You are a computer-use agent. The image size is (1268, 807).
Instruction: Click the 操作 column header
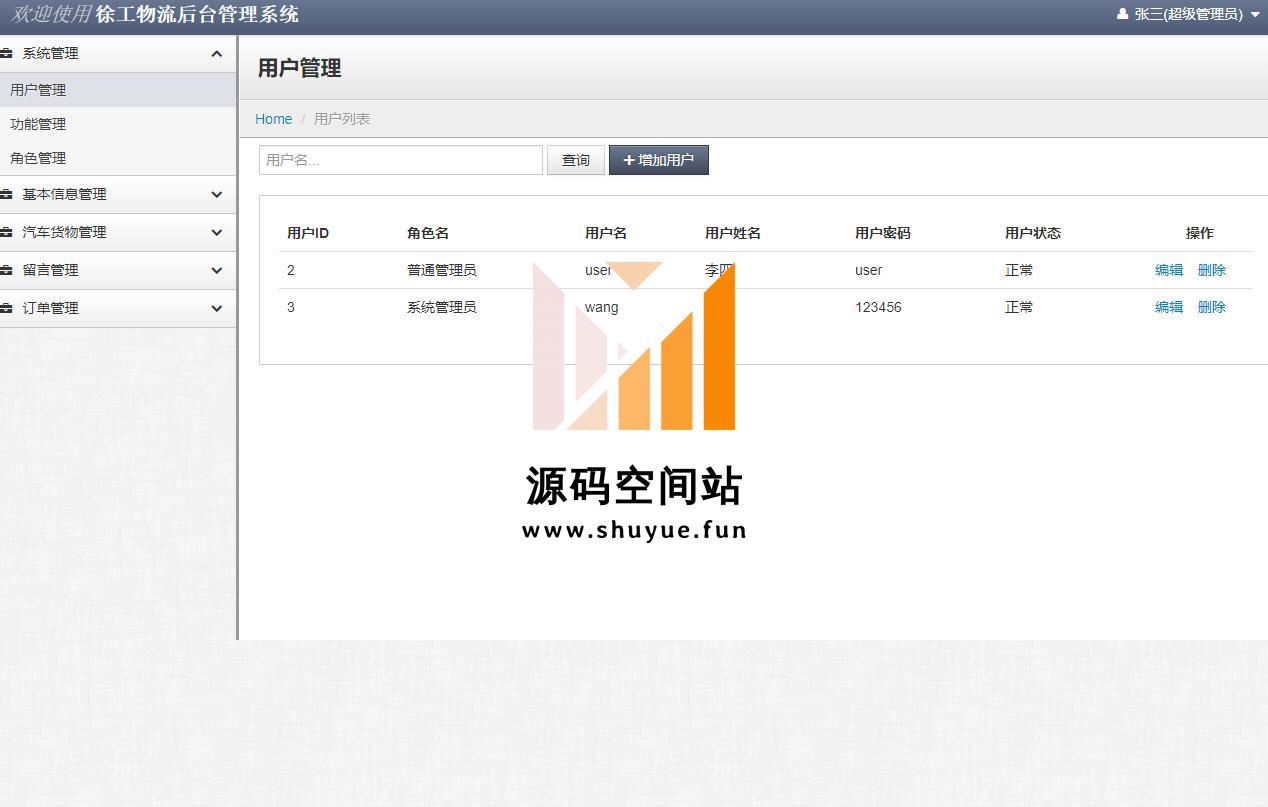coord(1200,233)
